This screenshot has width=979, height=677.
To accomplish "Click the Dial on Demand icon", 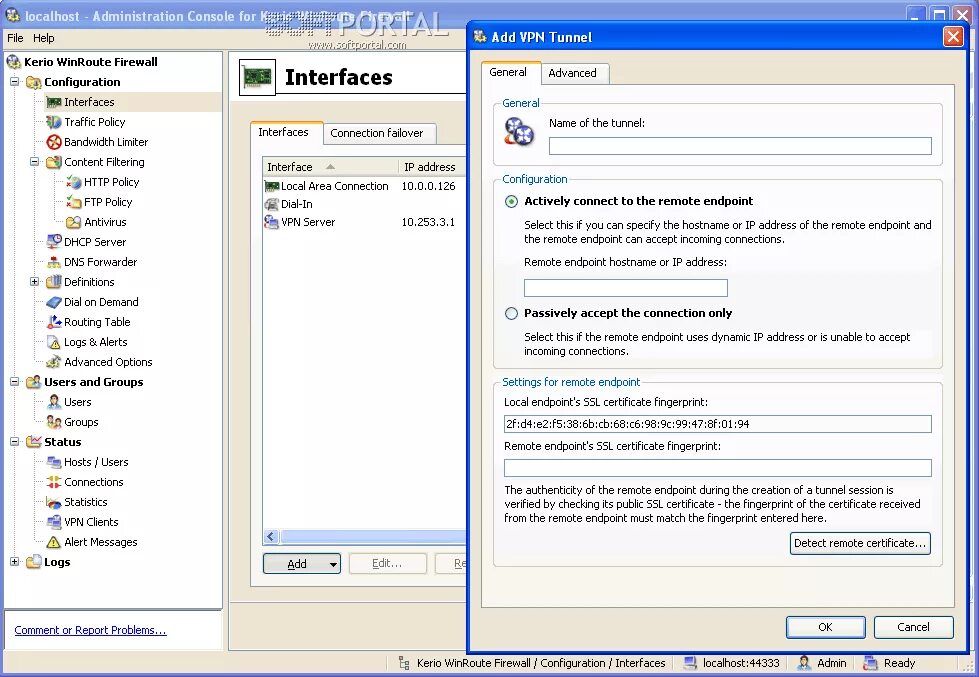I will 54,302.
